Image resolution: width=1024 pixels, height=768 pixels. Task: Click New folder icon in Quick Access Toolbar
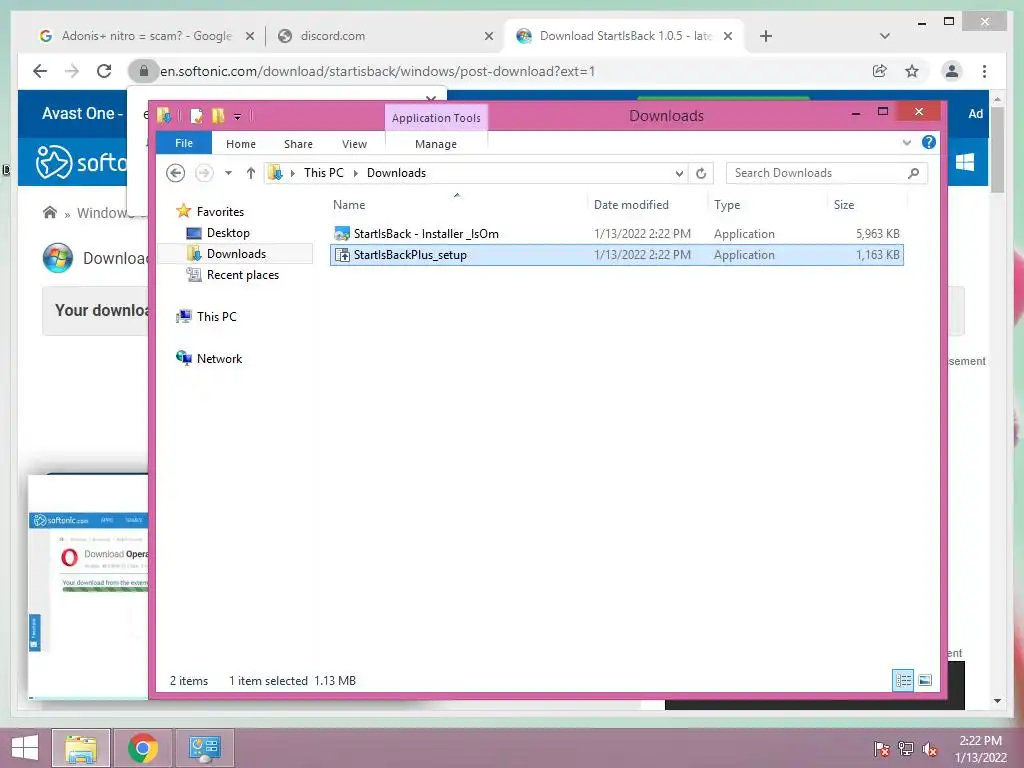217,116
